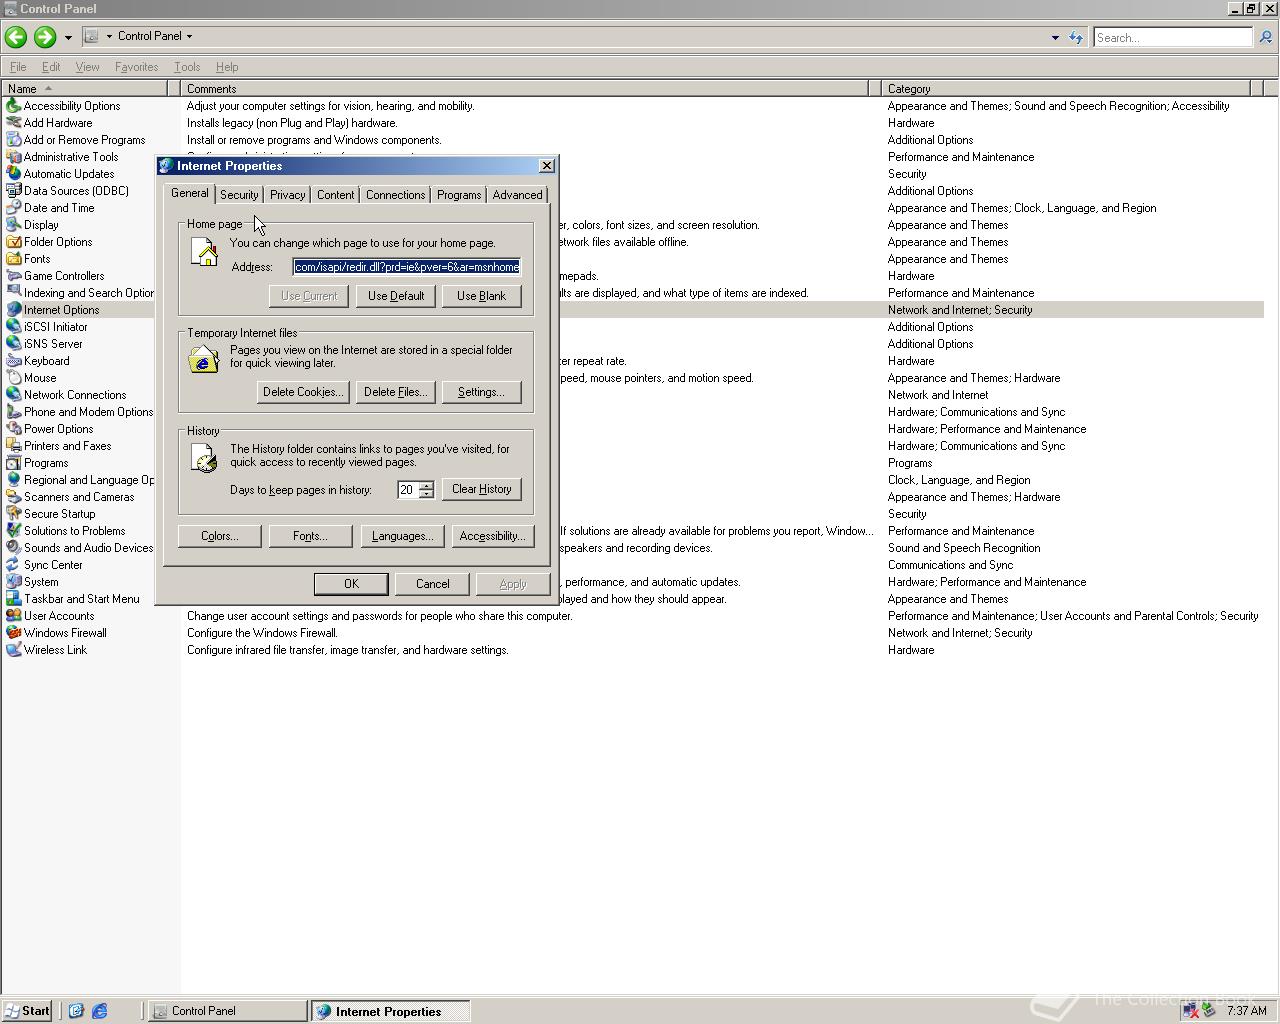
Task: Click the Accessibility button in dialog
Action: tap(492, 536)
